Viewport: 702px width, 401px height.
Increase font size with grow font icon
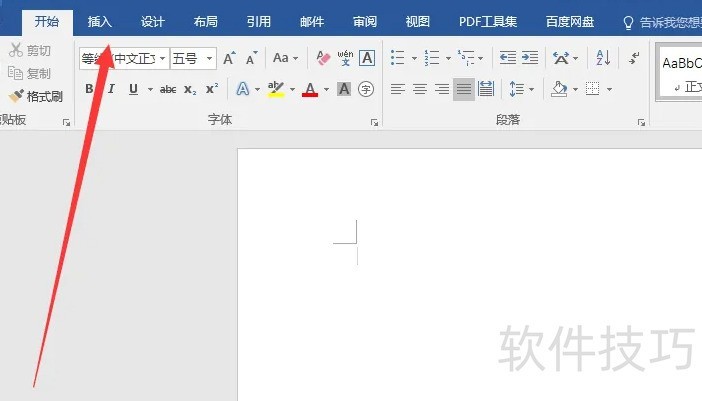click(229, 58)
